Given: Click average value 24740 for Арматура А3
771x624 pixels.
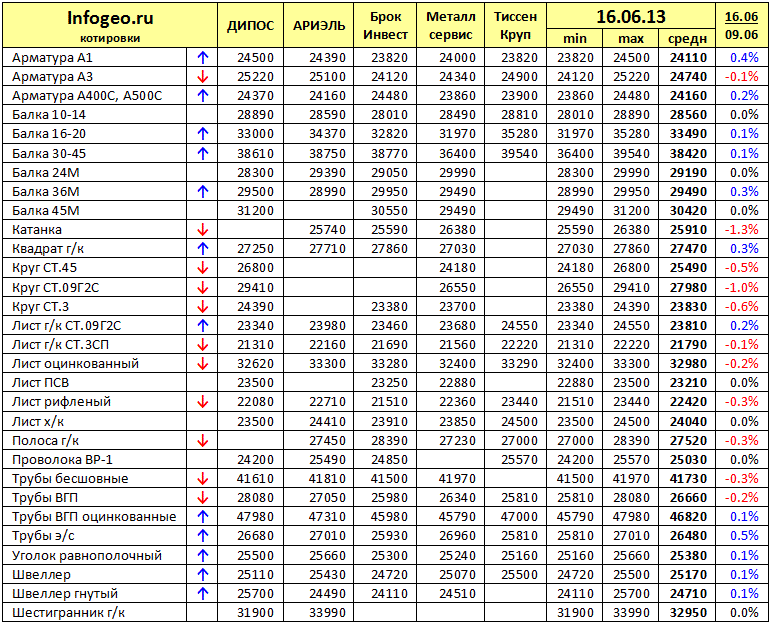Looking at the screenshot, I should tap(688, 77).
